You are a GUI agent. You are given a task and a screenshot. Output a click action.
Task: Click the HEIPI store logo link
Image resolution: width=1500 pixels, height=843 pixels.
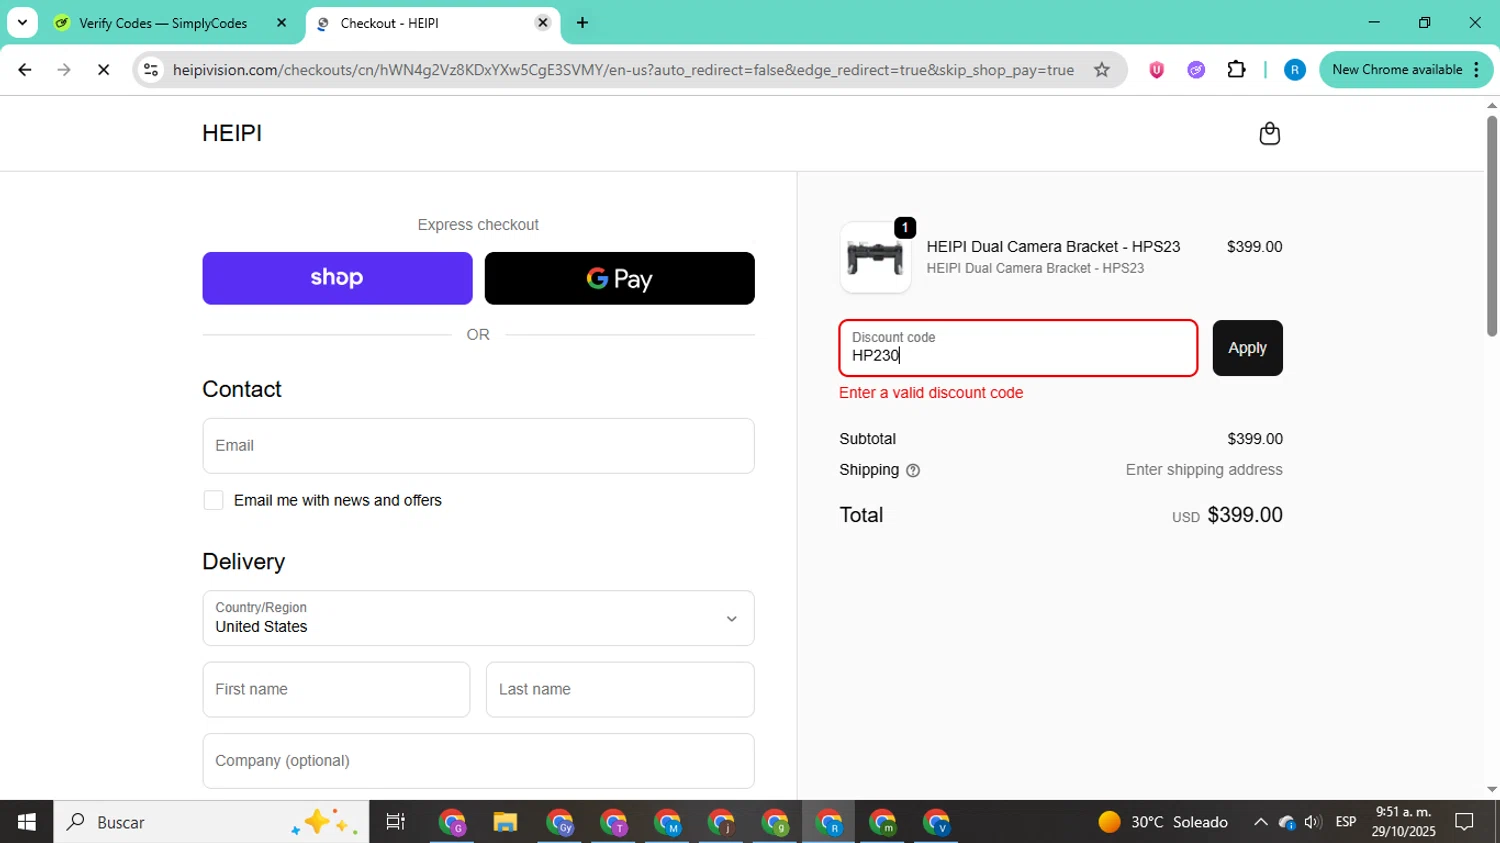[x=232, y=133]
